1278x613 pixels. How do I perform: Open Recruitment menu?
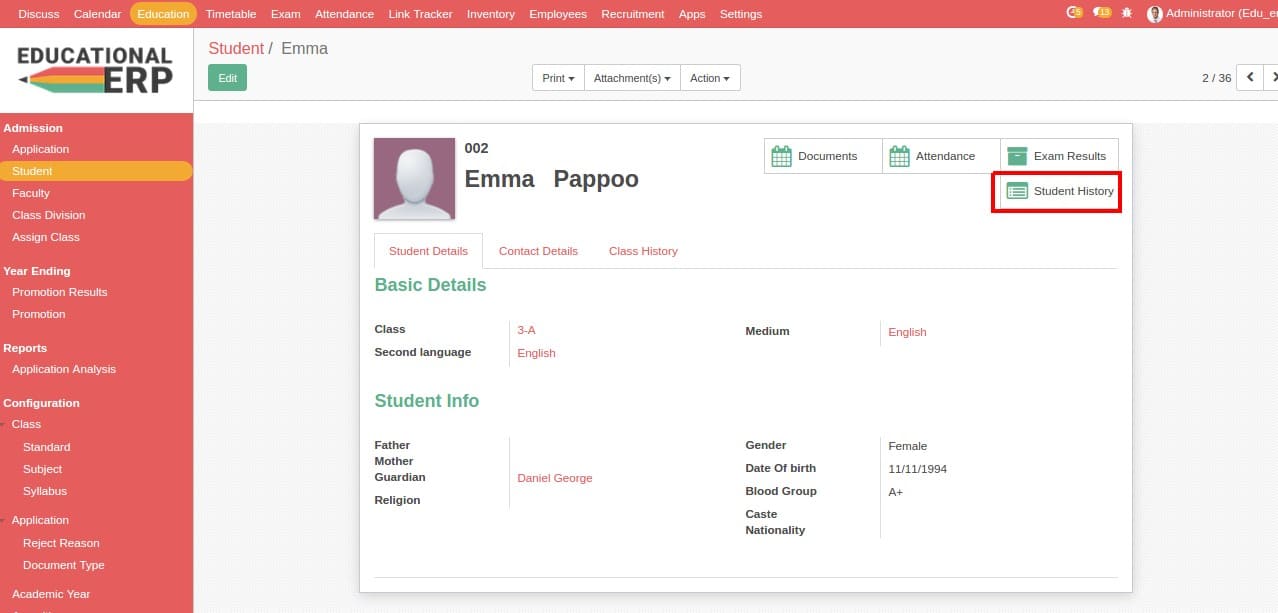[633, 14]
